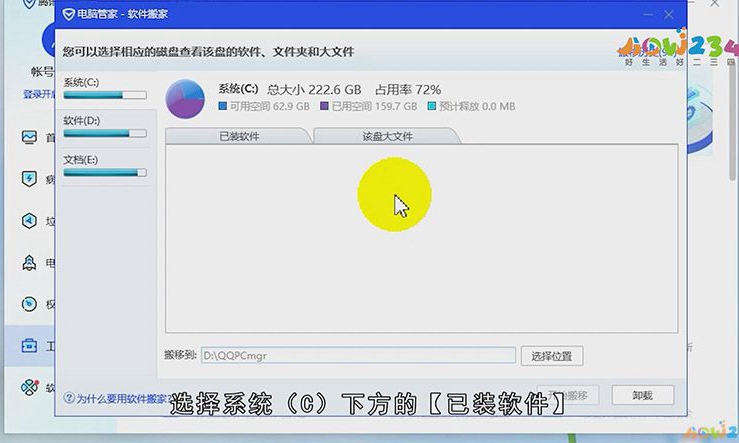
Task: Close the 软件搬家 window
Action: [669, 15]
